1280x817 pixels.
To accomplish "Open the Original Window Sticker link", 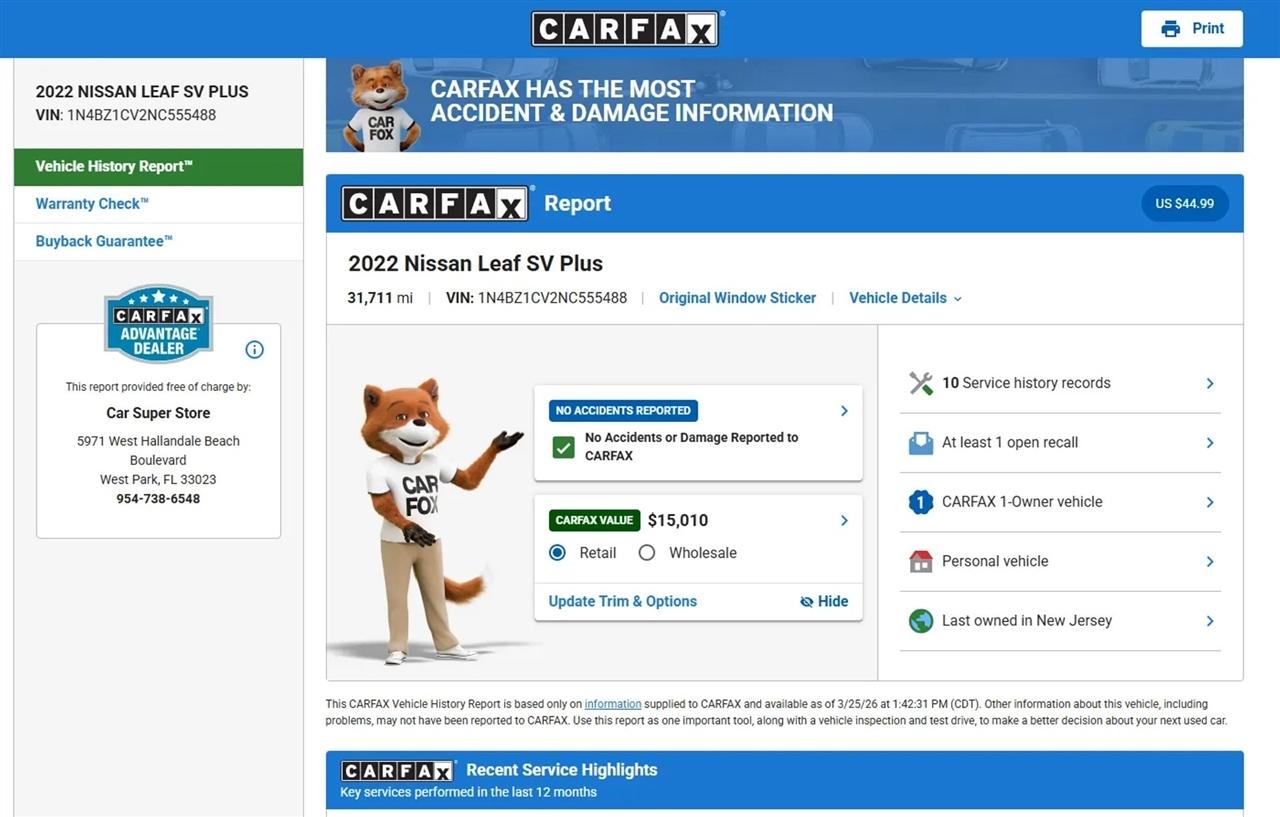I will (x=737, y=298).
